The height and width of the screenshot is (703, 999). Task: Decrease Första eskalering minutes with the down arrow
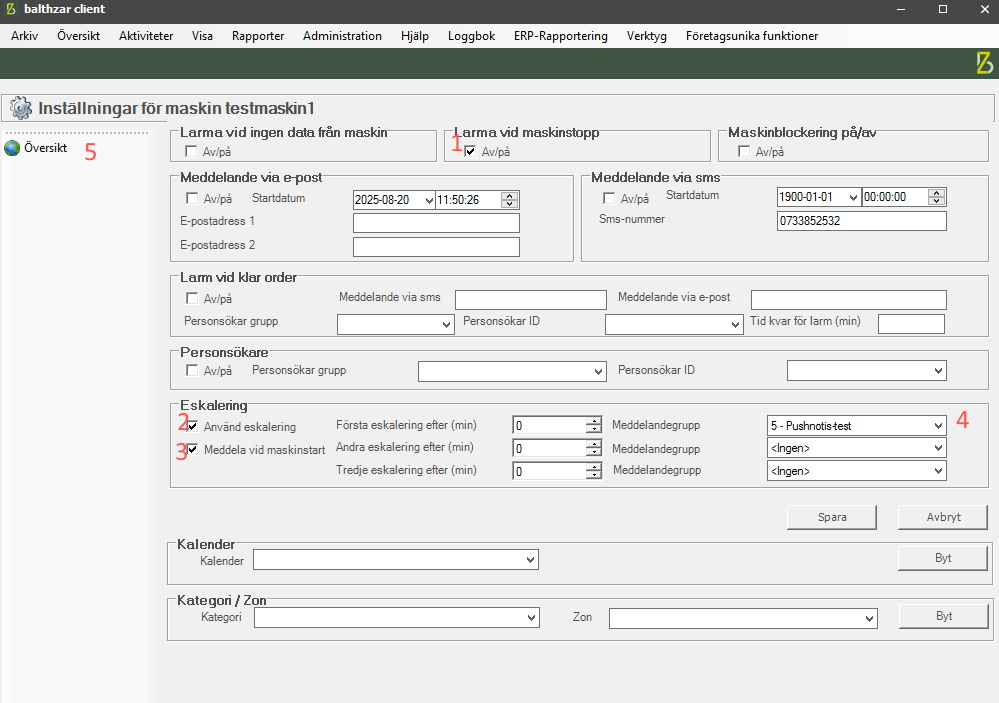594,430
